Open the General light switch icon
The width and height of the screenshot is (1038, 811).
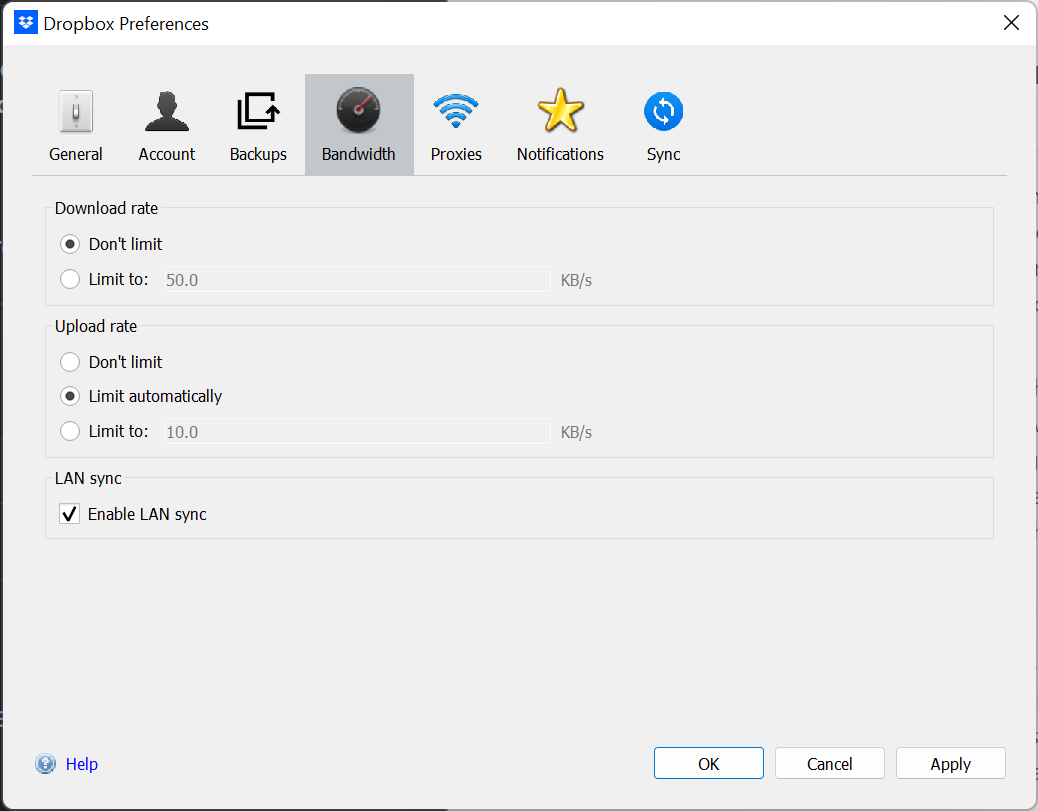coord(76,111)
